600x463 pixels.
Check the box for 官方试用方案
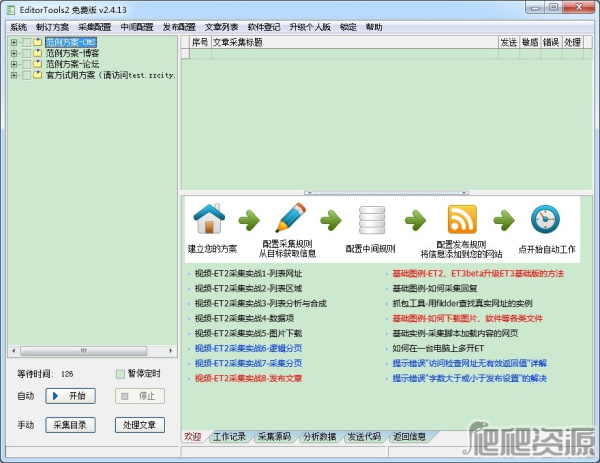26,75
